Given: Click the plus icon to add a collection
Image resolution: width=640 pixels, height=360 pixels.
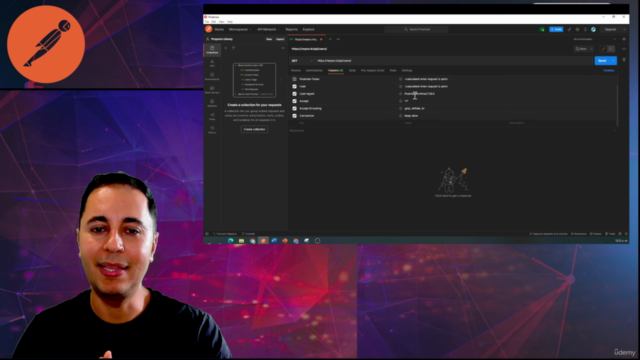Looking at the screenshot, I should pyautogui.click(x=226, y=48).
